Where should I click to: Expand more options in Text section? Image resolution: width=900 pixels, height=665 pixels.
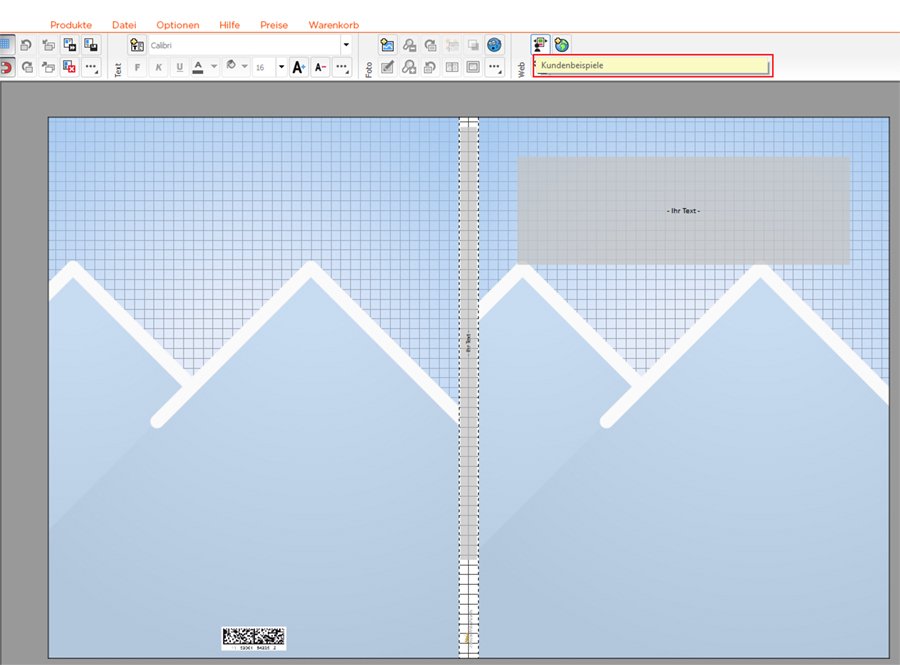click(x=342, y=67)
